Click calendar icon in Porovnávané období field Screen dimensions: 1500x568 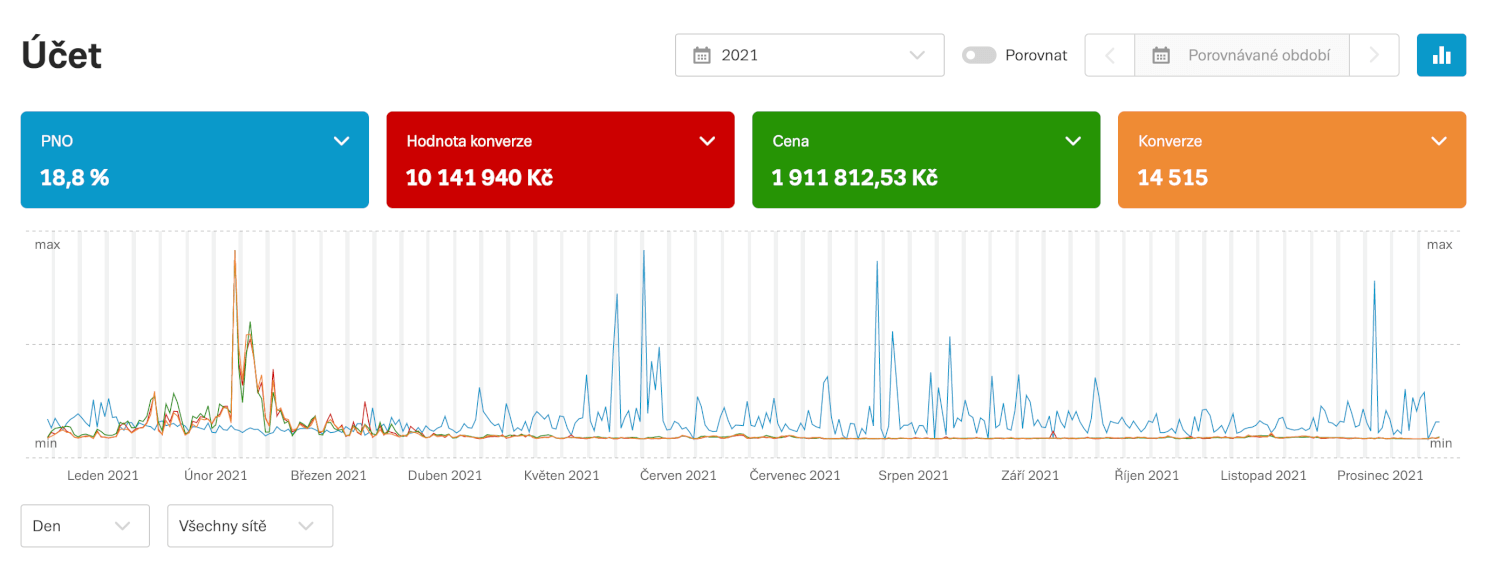coord(1161,55)
